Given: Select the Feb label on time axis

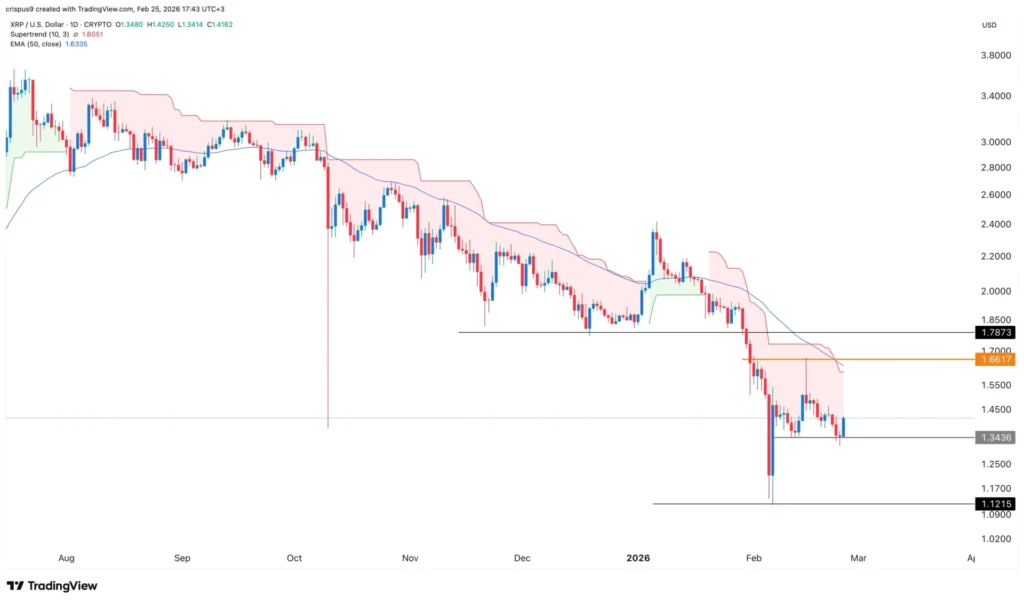Looking at the screenshot, I should pyautogui.click(x=753, y=559).
